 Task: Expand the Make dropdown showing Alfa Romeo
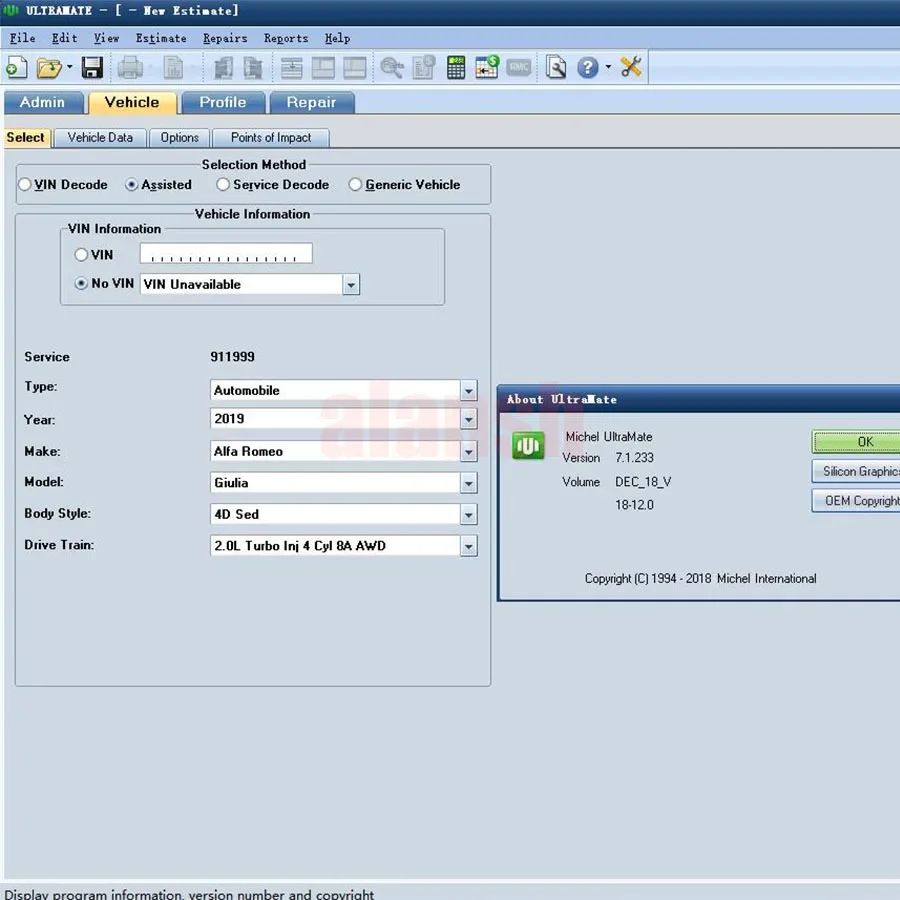468,452
